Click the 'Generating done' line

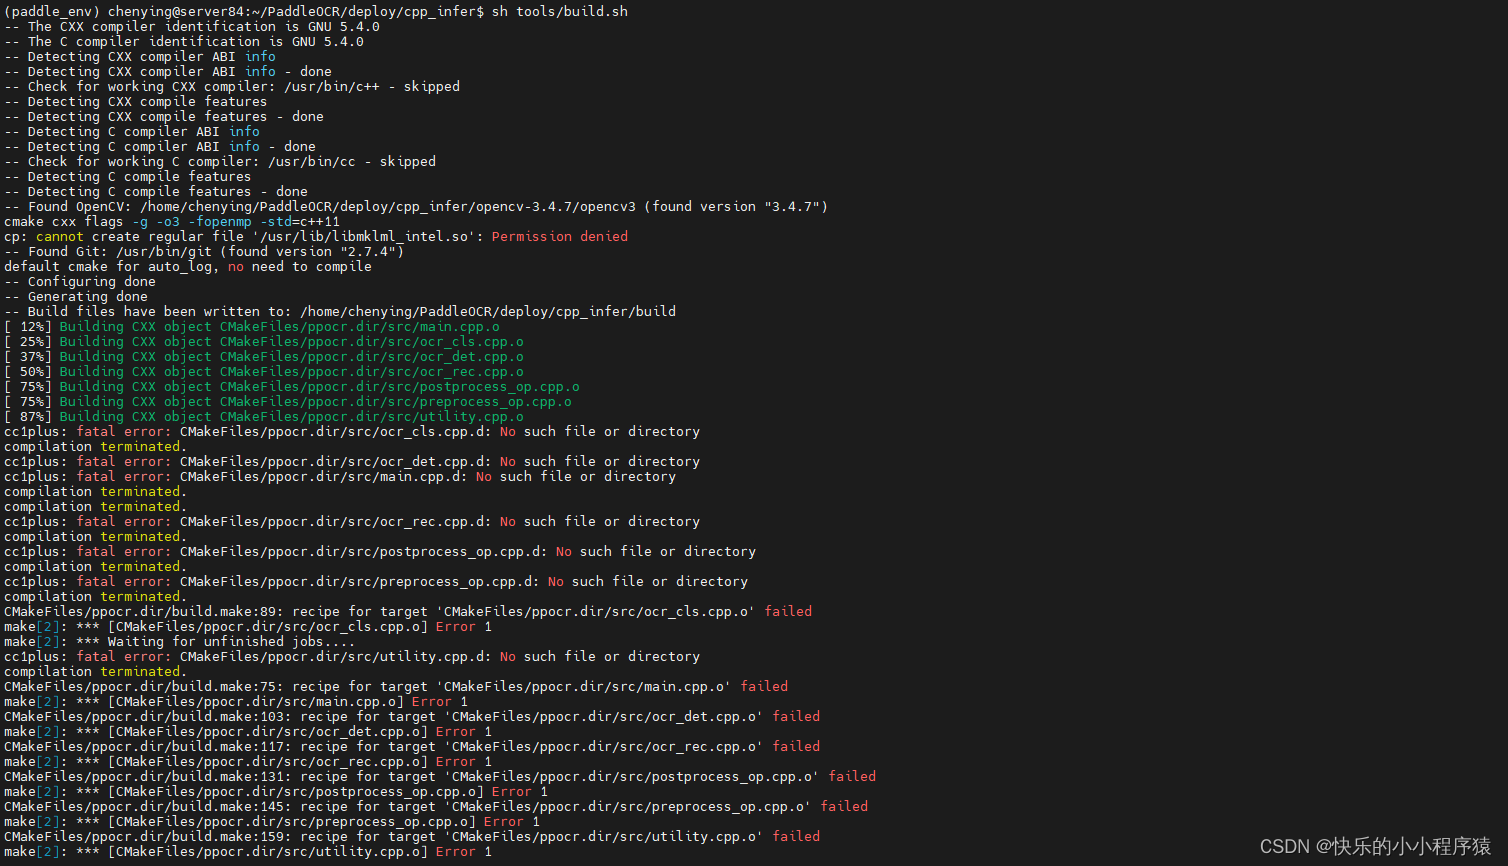click(76, 296)
